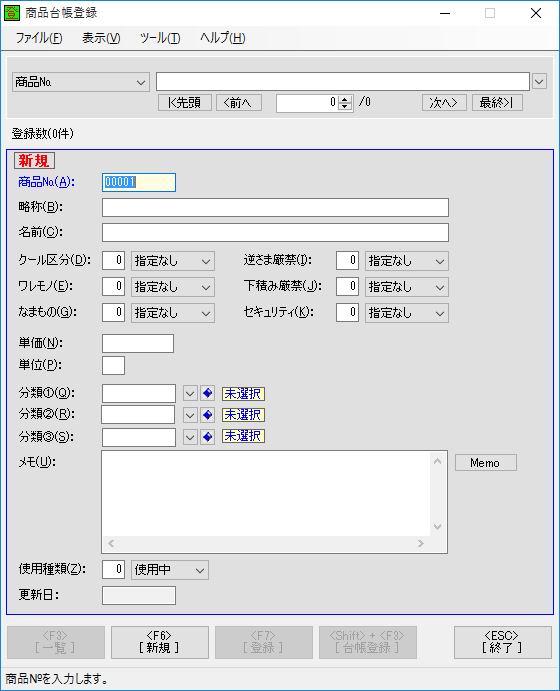
Task: Click blue diamond icon for 分類②
Action: pyautogui.click(x=208, y=415)
